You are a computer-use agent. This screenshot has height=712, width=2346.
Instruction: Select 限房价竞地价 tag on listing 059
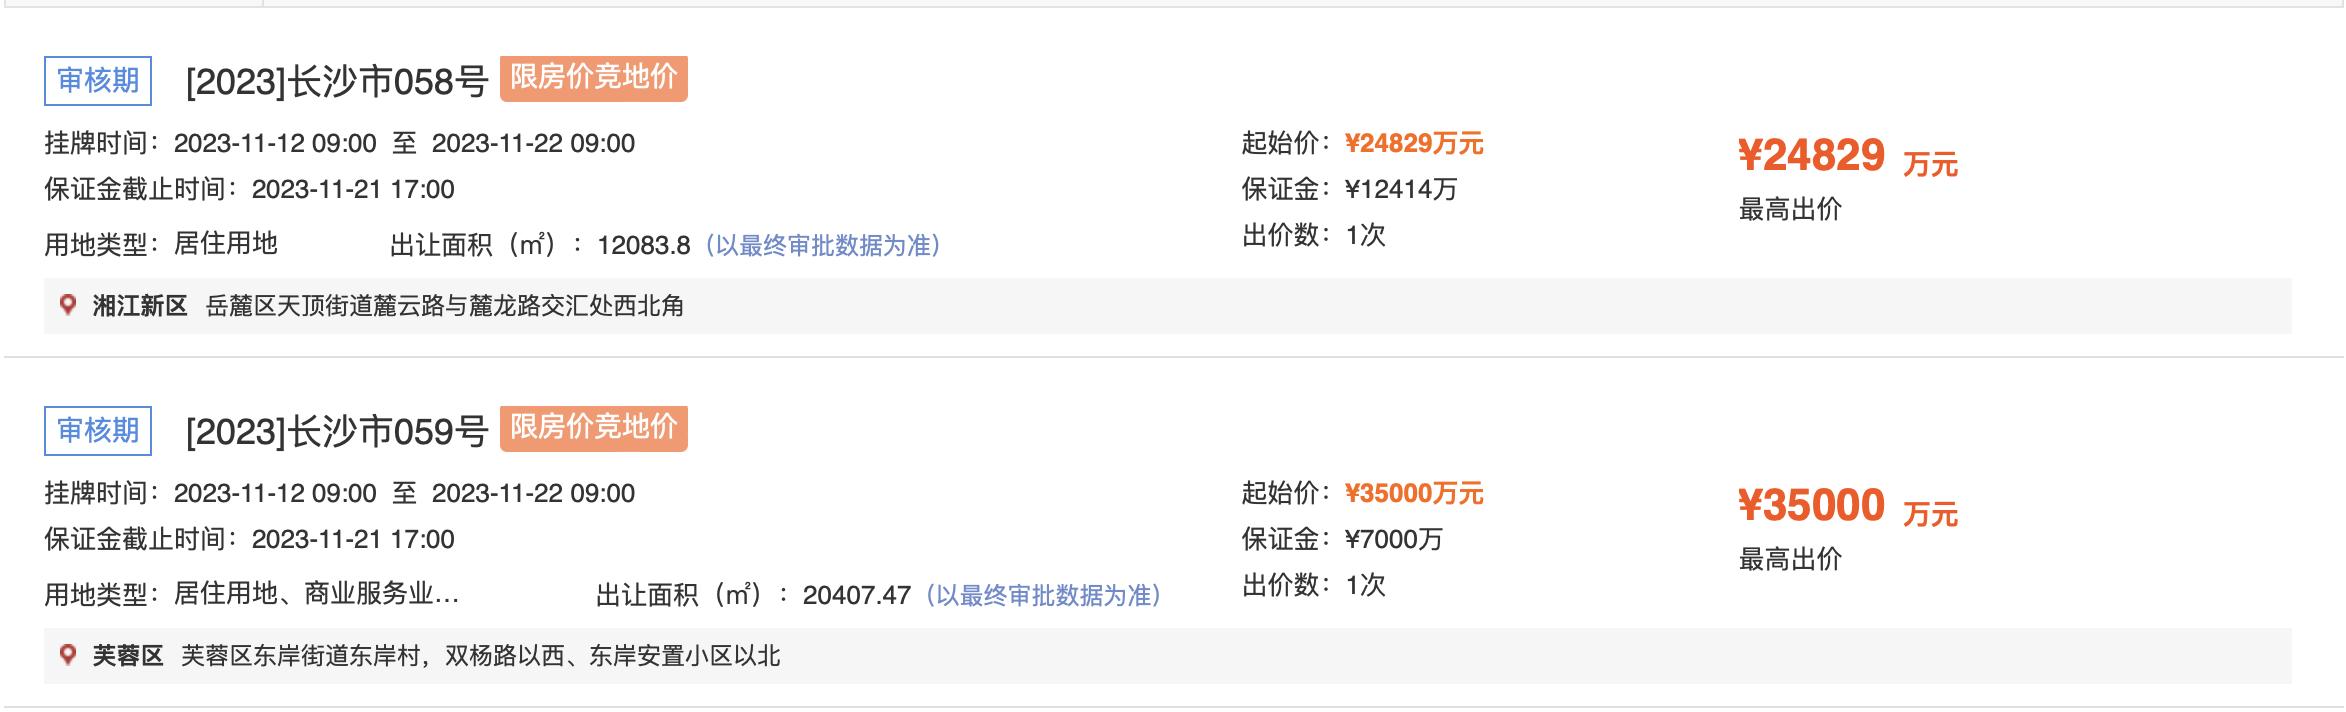click(x=594, y=428)
